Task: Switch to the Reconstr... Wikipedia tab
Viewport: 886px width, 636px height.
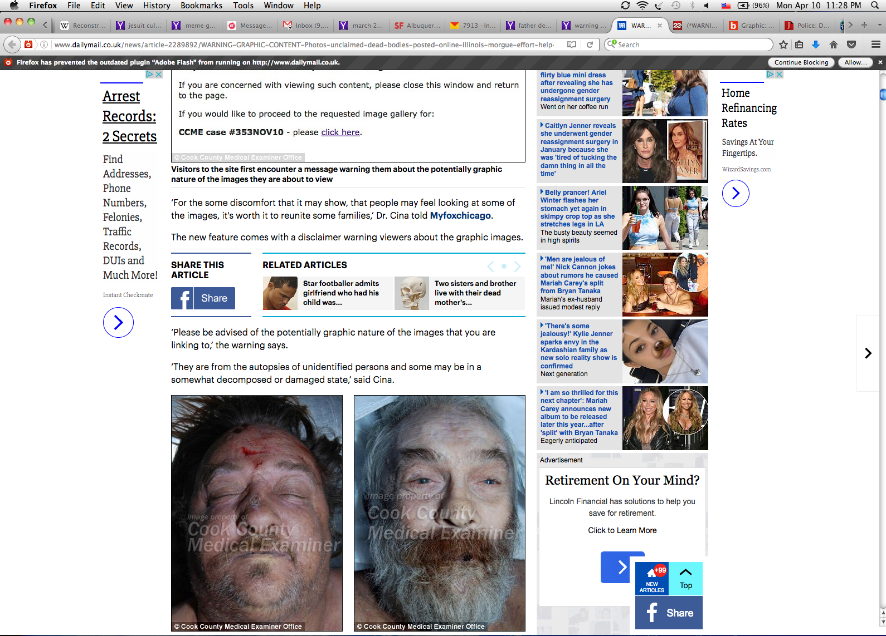Action: pos(82,25)
